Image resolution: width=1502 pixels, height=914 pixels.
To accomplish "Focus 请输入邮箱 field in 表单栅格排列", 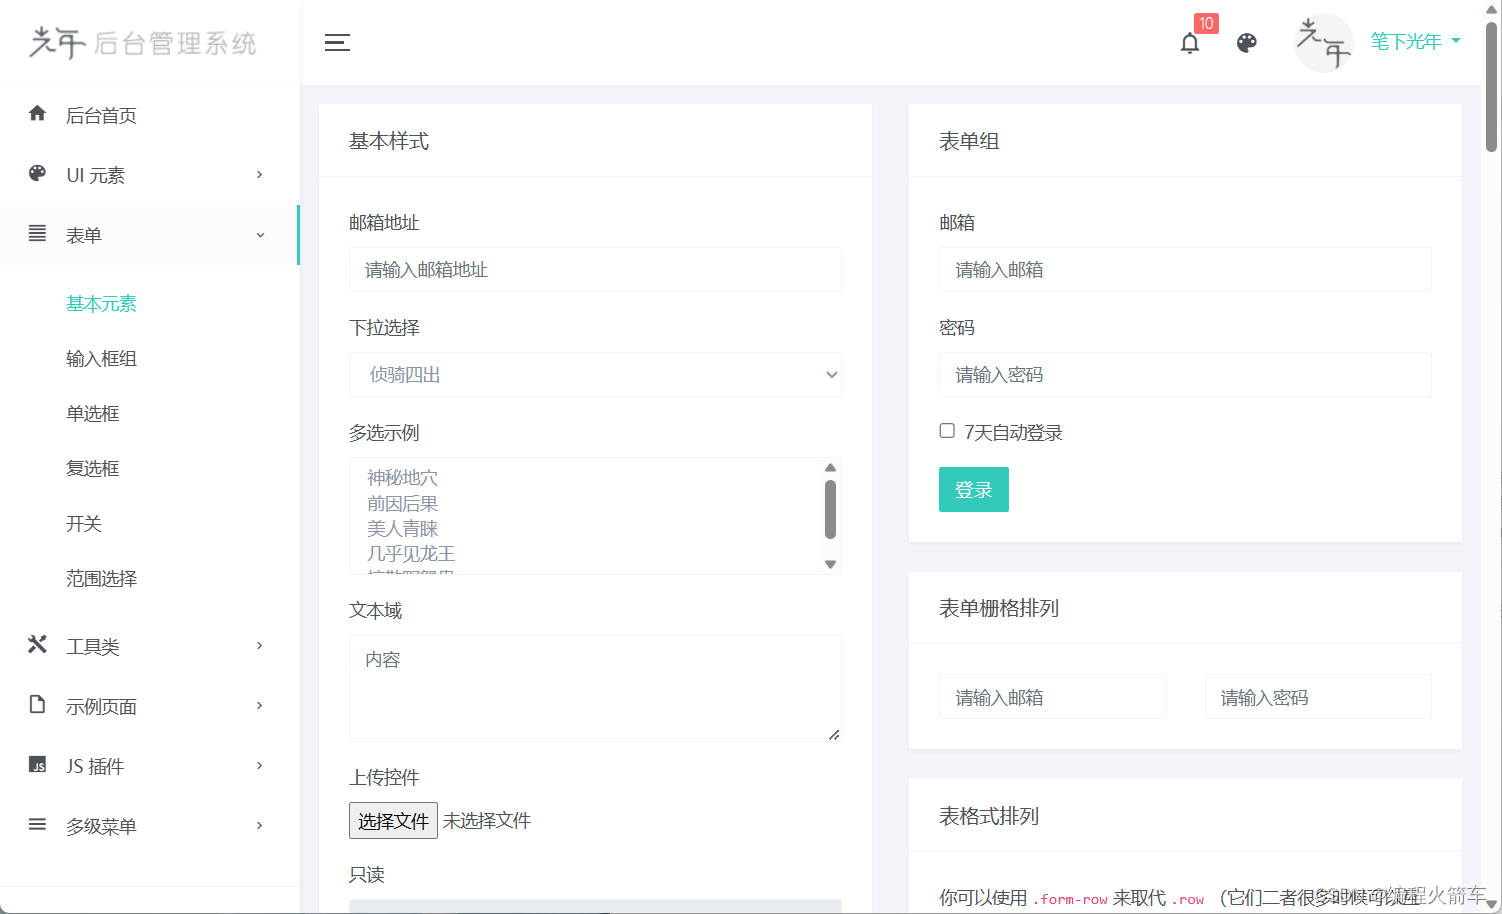I will tap(1053, 697).
